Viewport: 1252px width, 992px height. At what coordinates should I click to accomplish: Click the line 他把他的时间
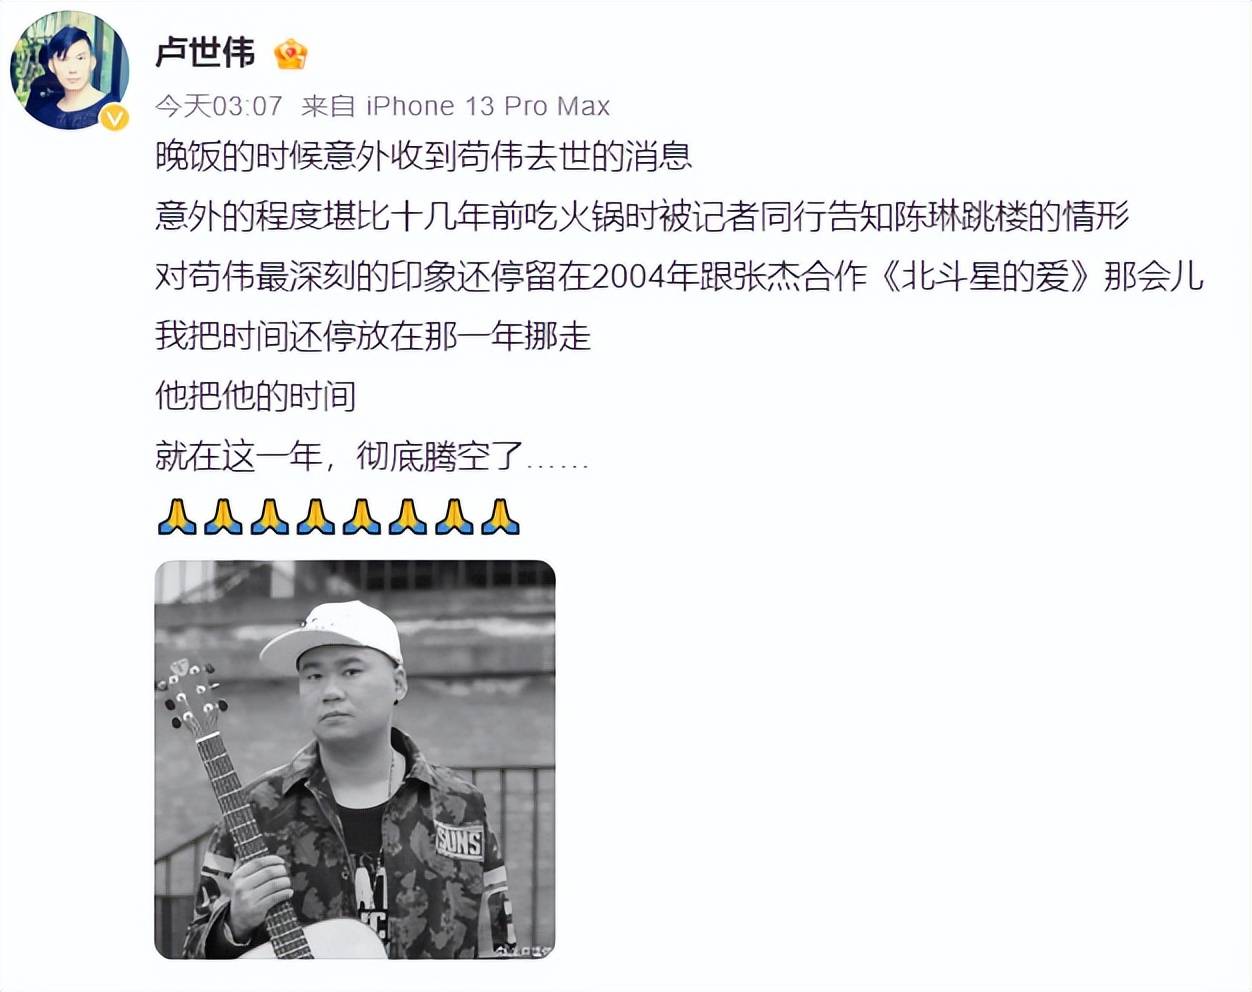click(256, 396)
